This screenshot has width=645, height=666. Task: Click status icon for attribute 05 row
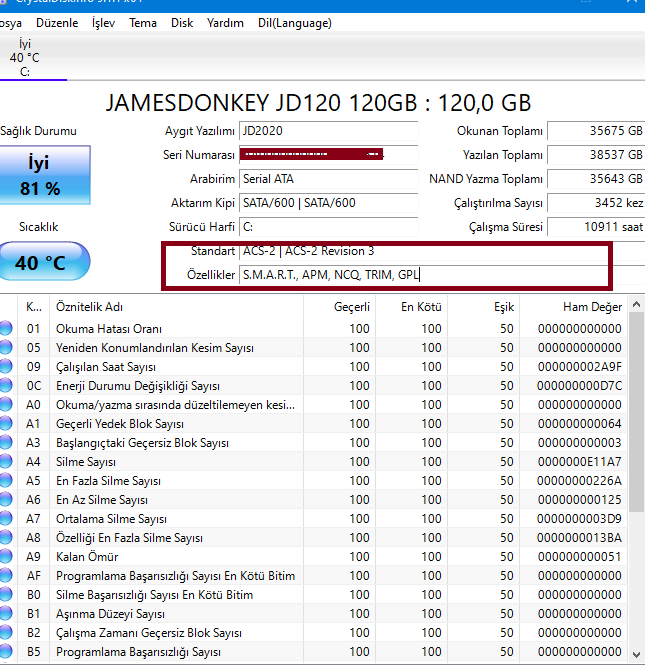(6, 347)
